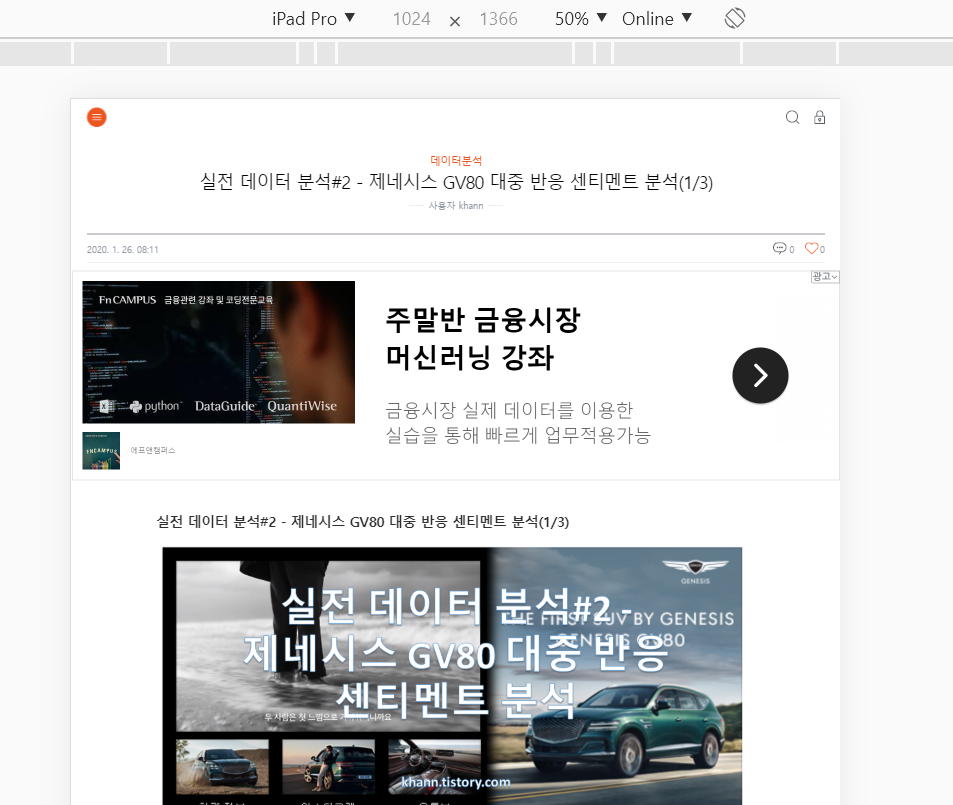Click the search magnifier icon
The image size is (953, 805).
tap(793, 117)
